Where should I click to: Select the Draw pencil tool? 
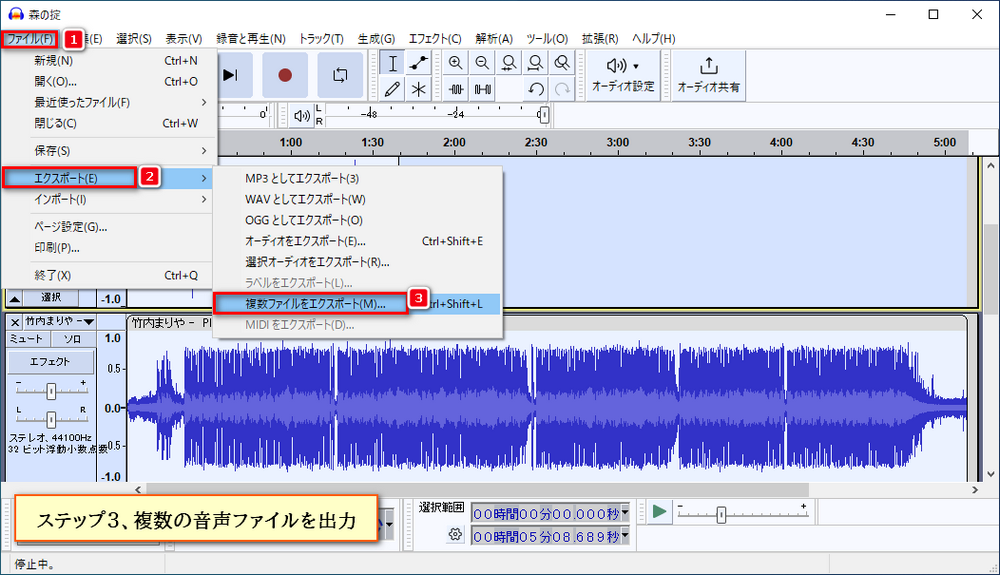tap(393, 89)
